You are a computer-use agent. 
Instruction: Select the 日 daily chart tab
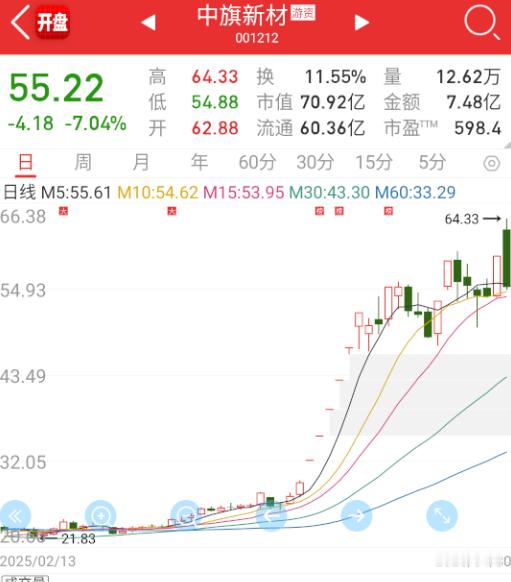click(26, 163)
